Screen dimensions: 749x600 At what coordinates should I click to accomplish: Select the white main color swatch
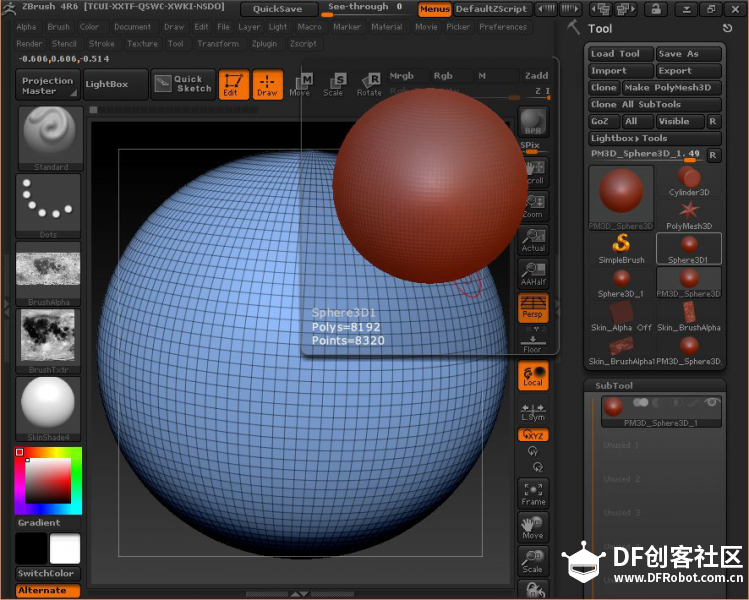[x=65, y=548]
